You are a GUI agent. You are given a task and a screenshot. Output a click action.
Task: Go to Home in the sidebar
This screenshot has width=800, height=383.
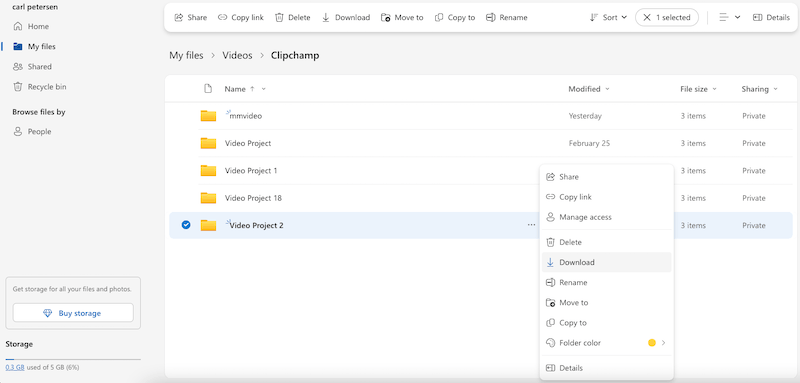[x=32, y=26]
